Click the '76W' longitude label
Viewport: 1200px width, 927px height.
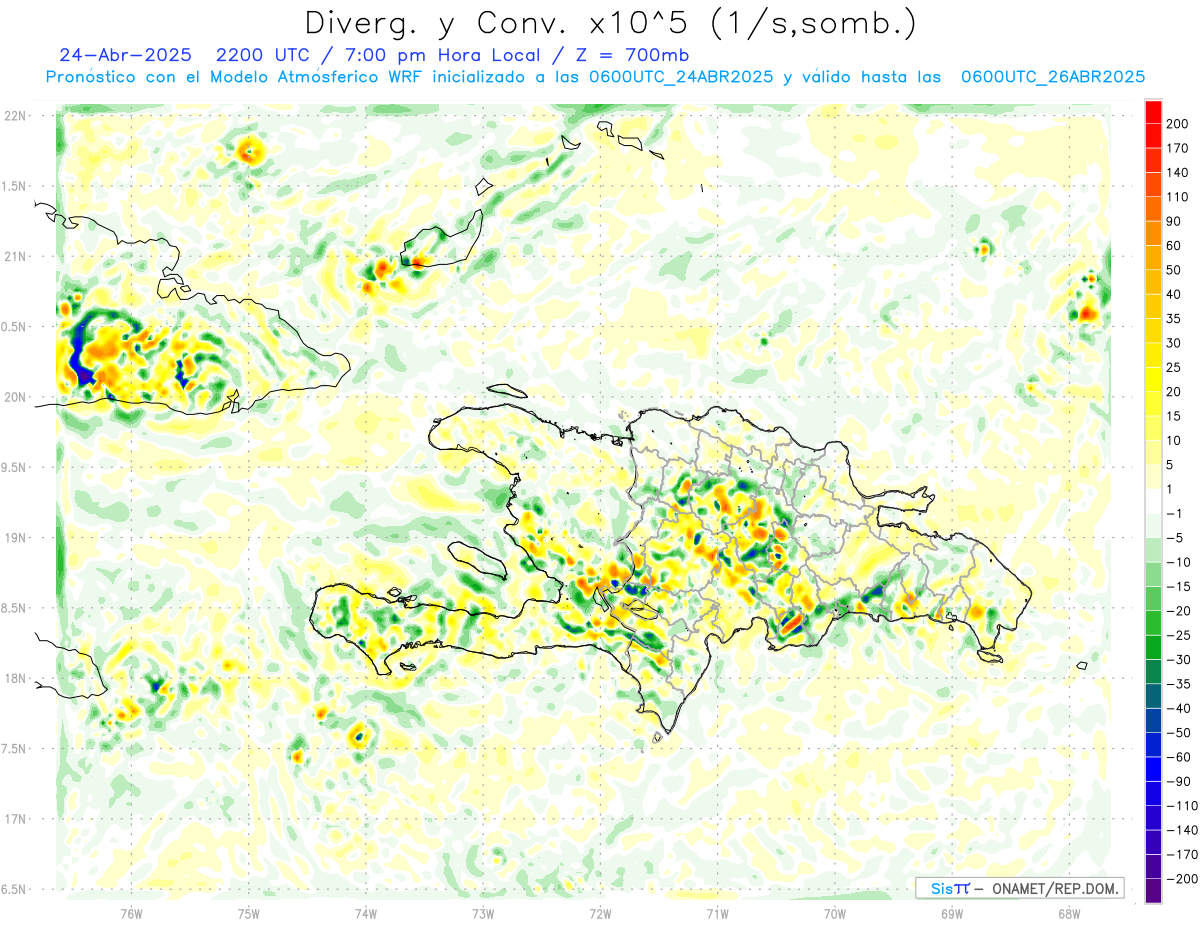pyautogui.click(x=131, y=913)
